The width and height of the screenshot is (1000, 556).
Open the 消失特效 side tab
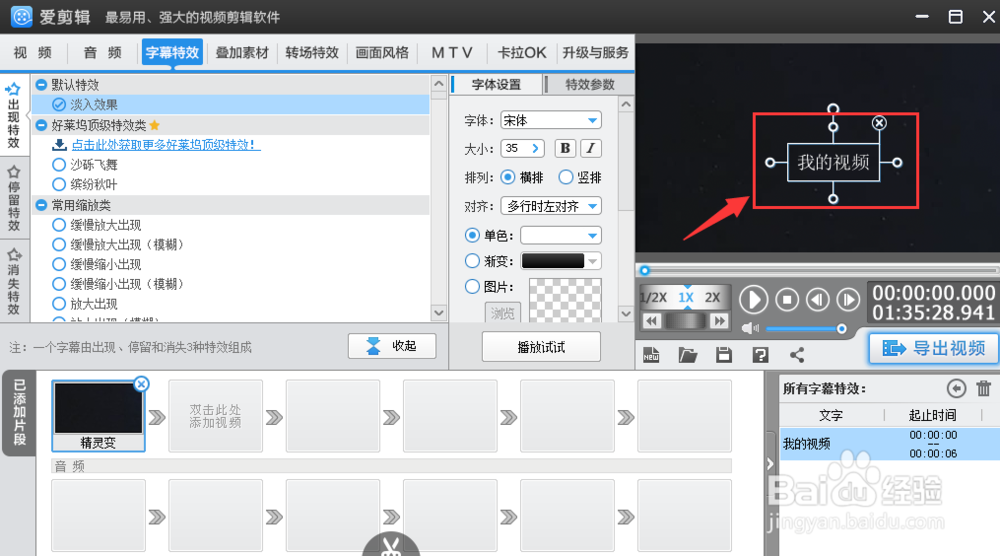[x=13, y=281]
